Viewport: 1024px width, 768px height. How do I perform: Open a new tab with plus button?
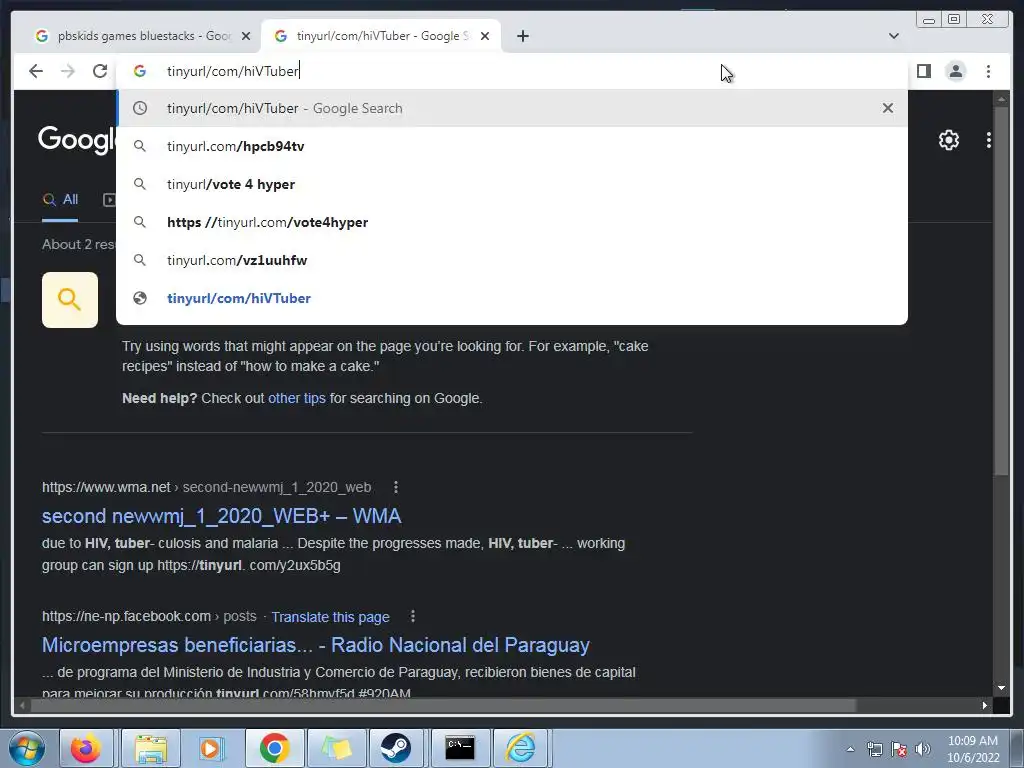pyautogui.click(x=522, y=36)
